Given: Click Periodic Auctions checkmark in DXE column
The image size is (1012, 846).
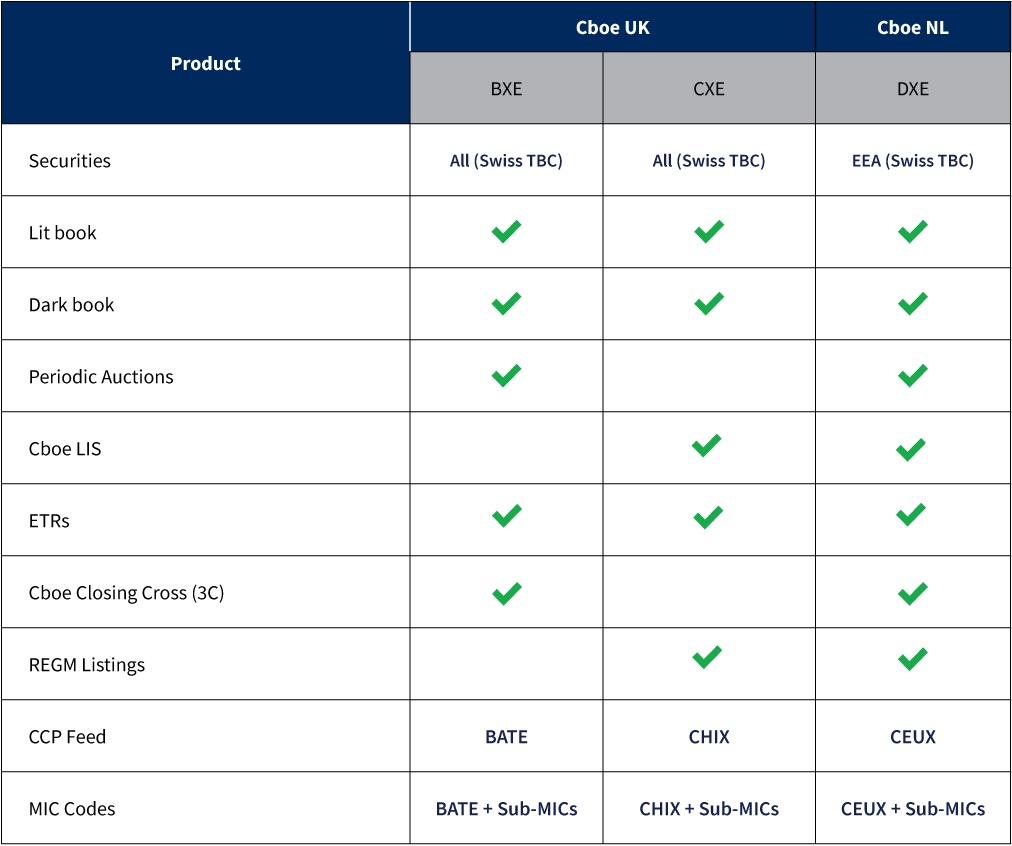Looking at the screenshot, I should (x=912, y=376).
